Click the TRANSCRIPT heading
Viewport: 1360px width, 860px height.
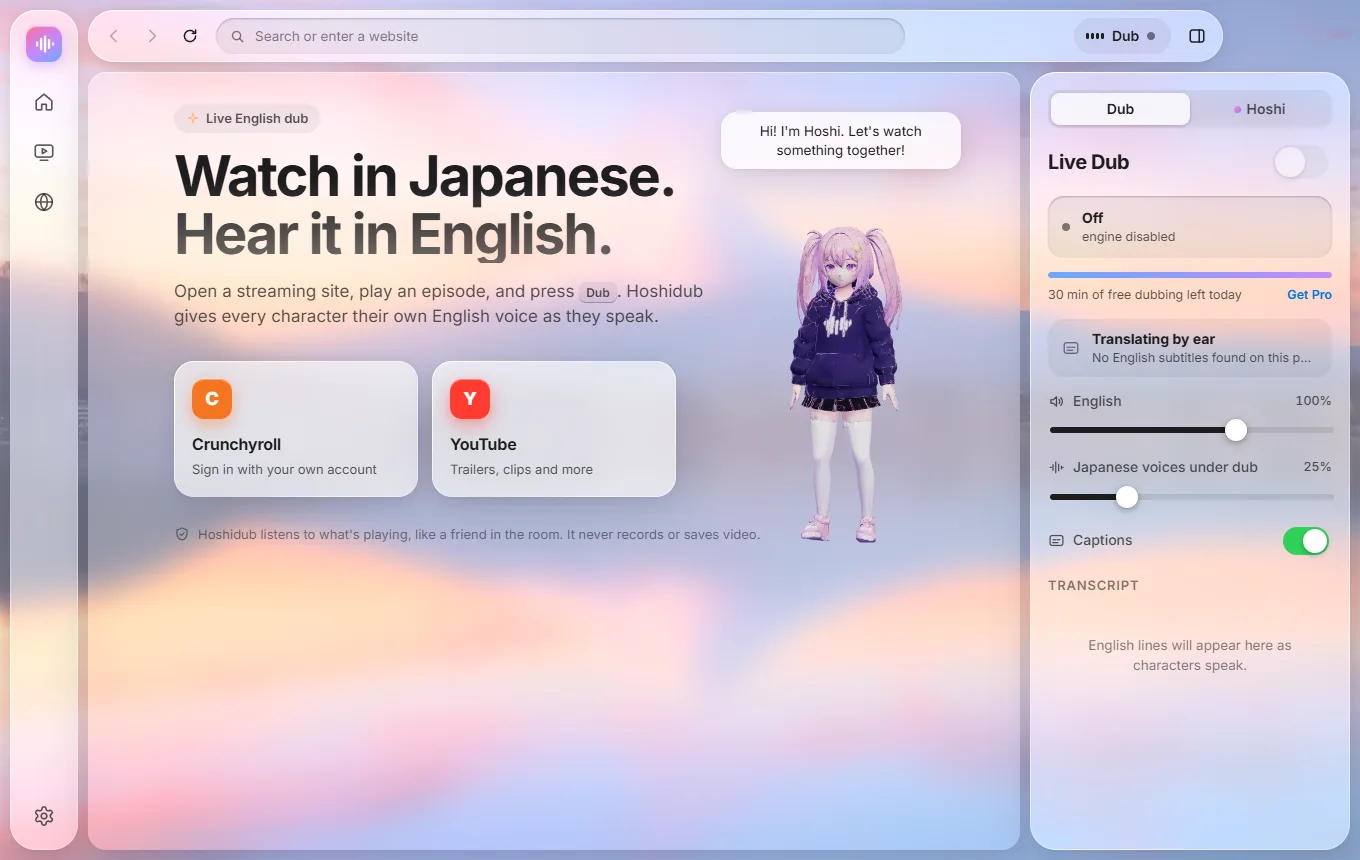[1093, 585]
